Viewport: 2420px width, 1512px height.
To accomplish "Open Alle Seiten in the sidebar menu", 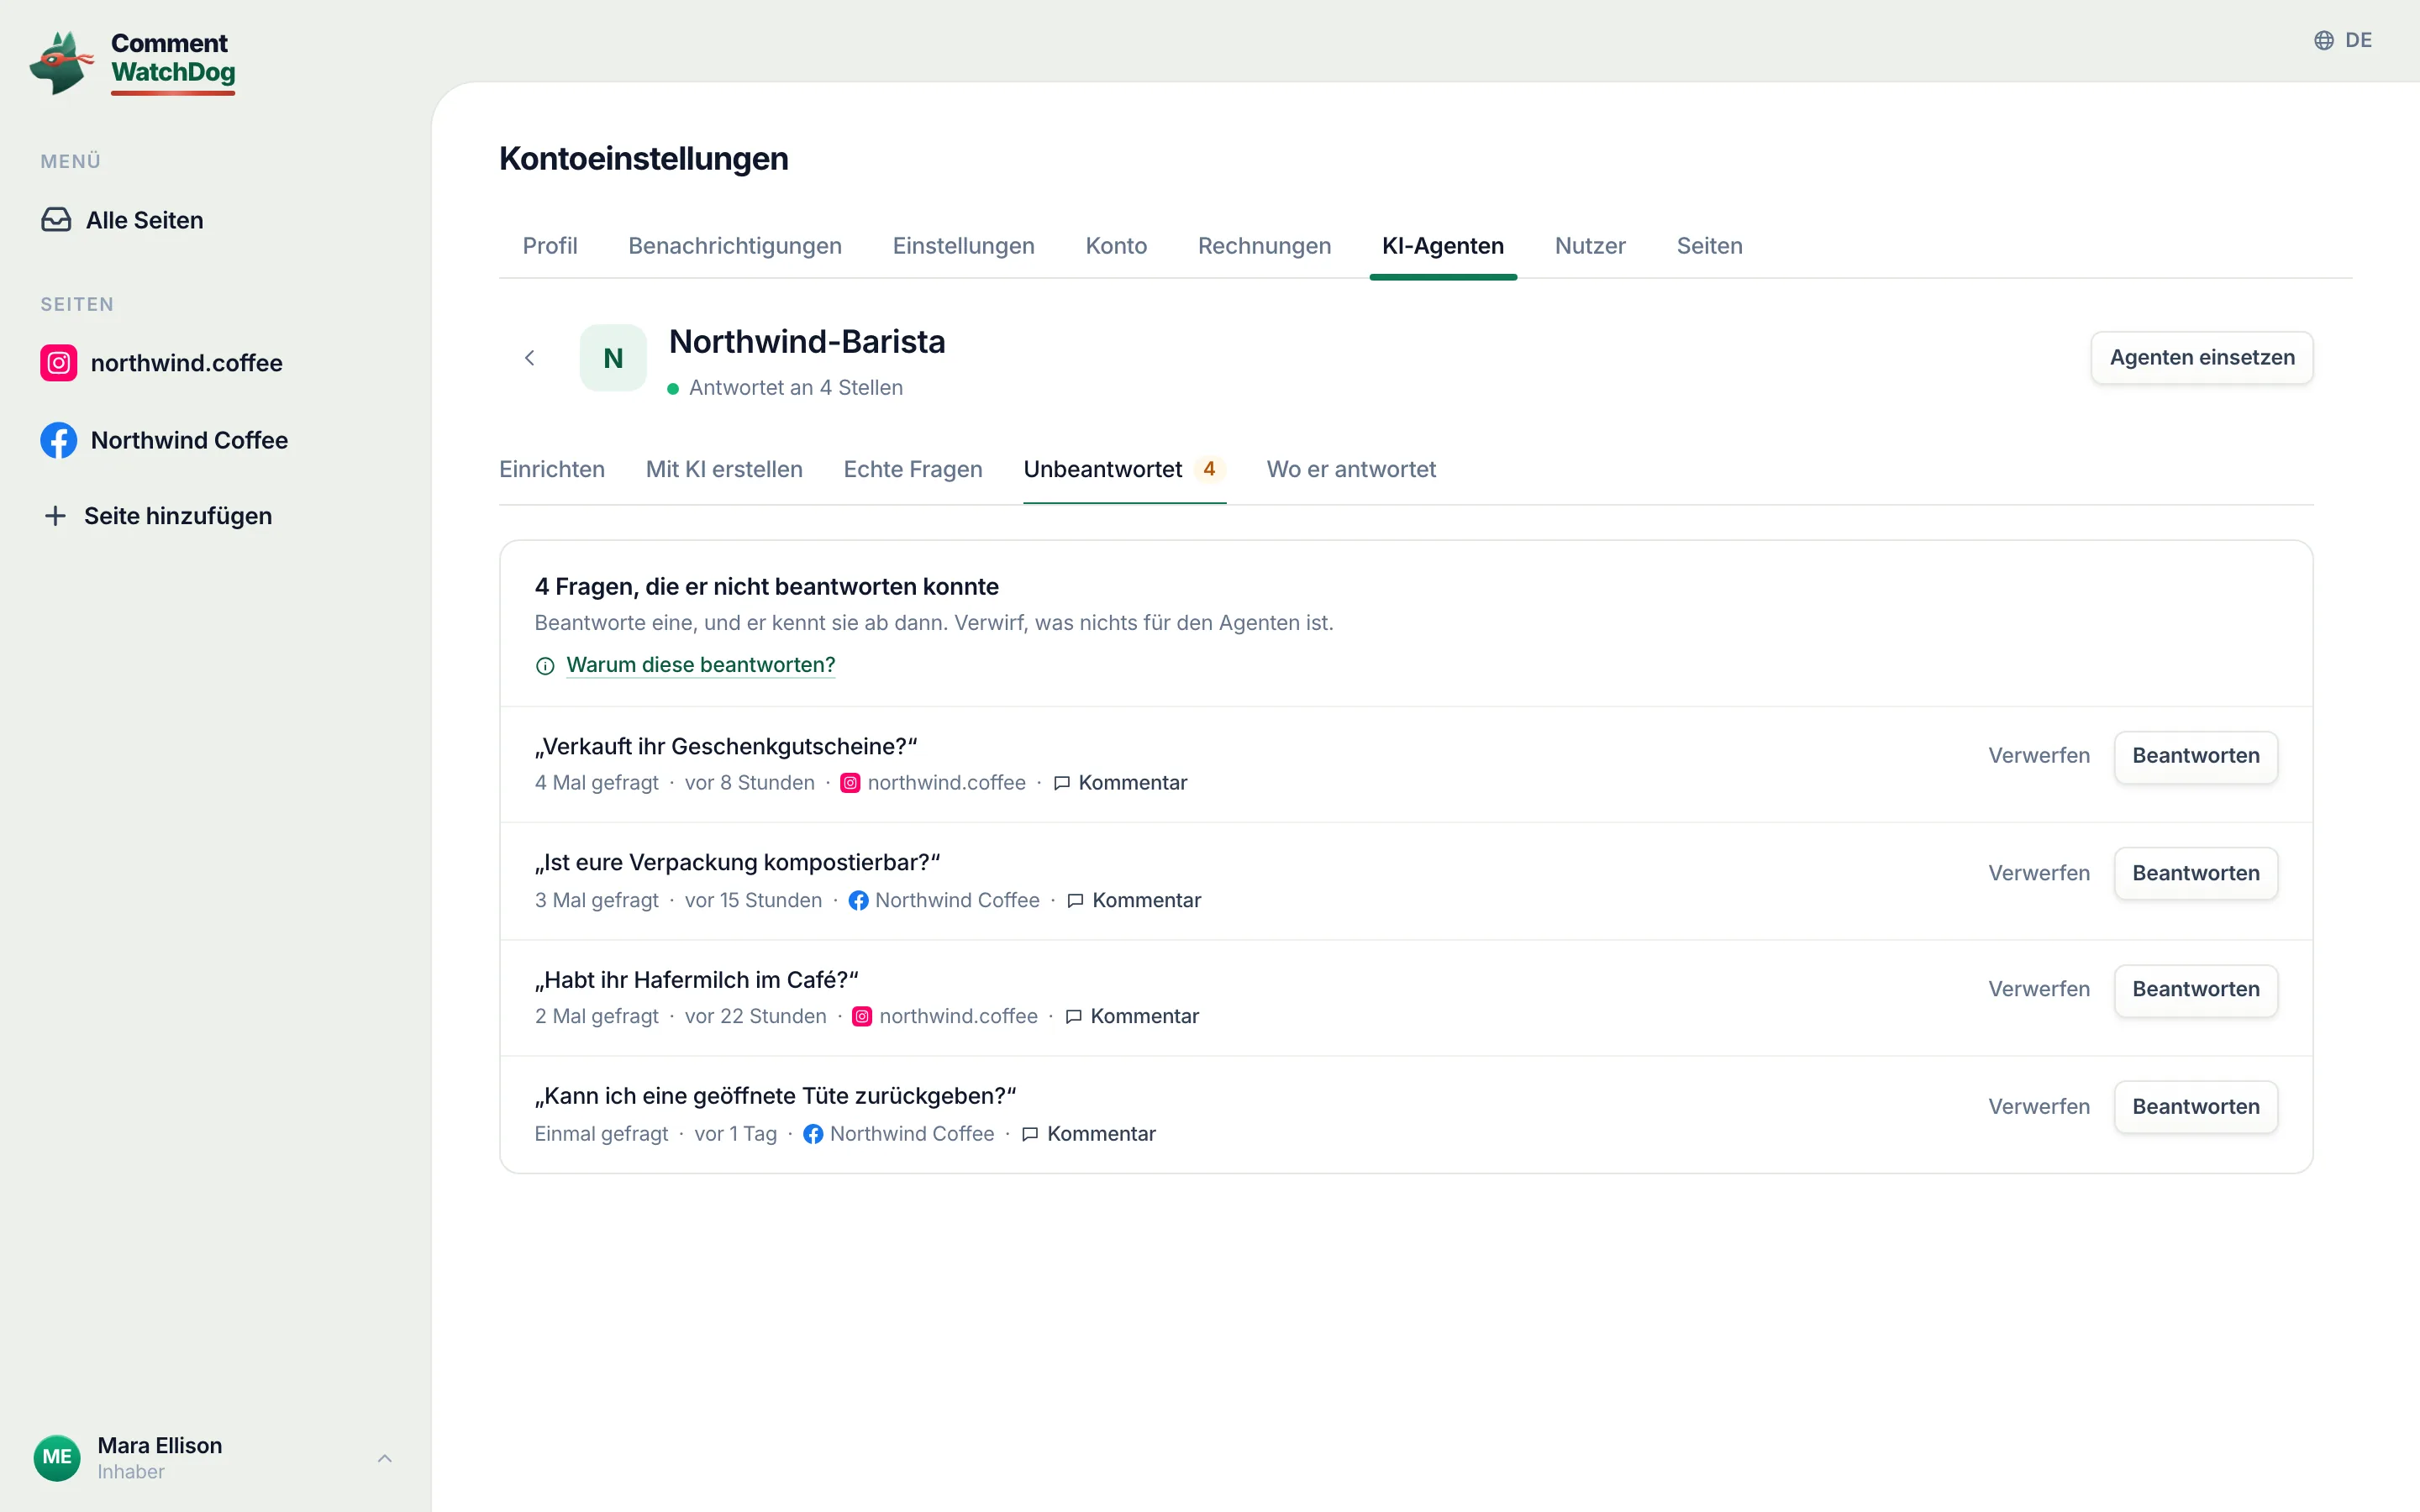I will [x=122, y=220].
